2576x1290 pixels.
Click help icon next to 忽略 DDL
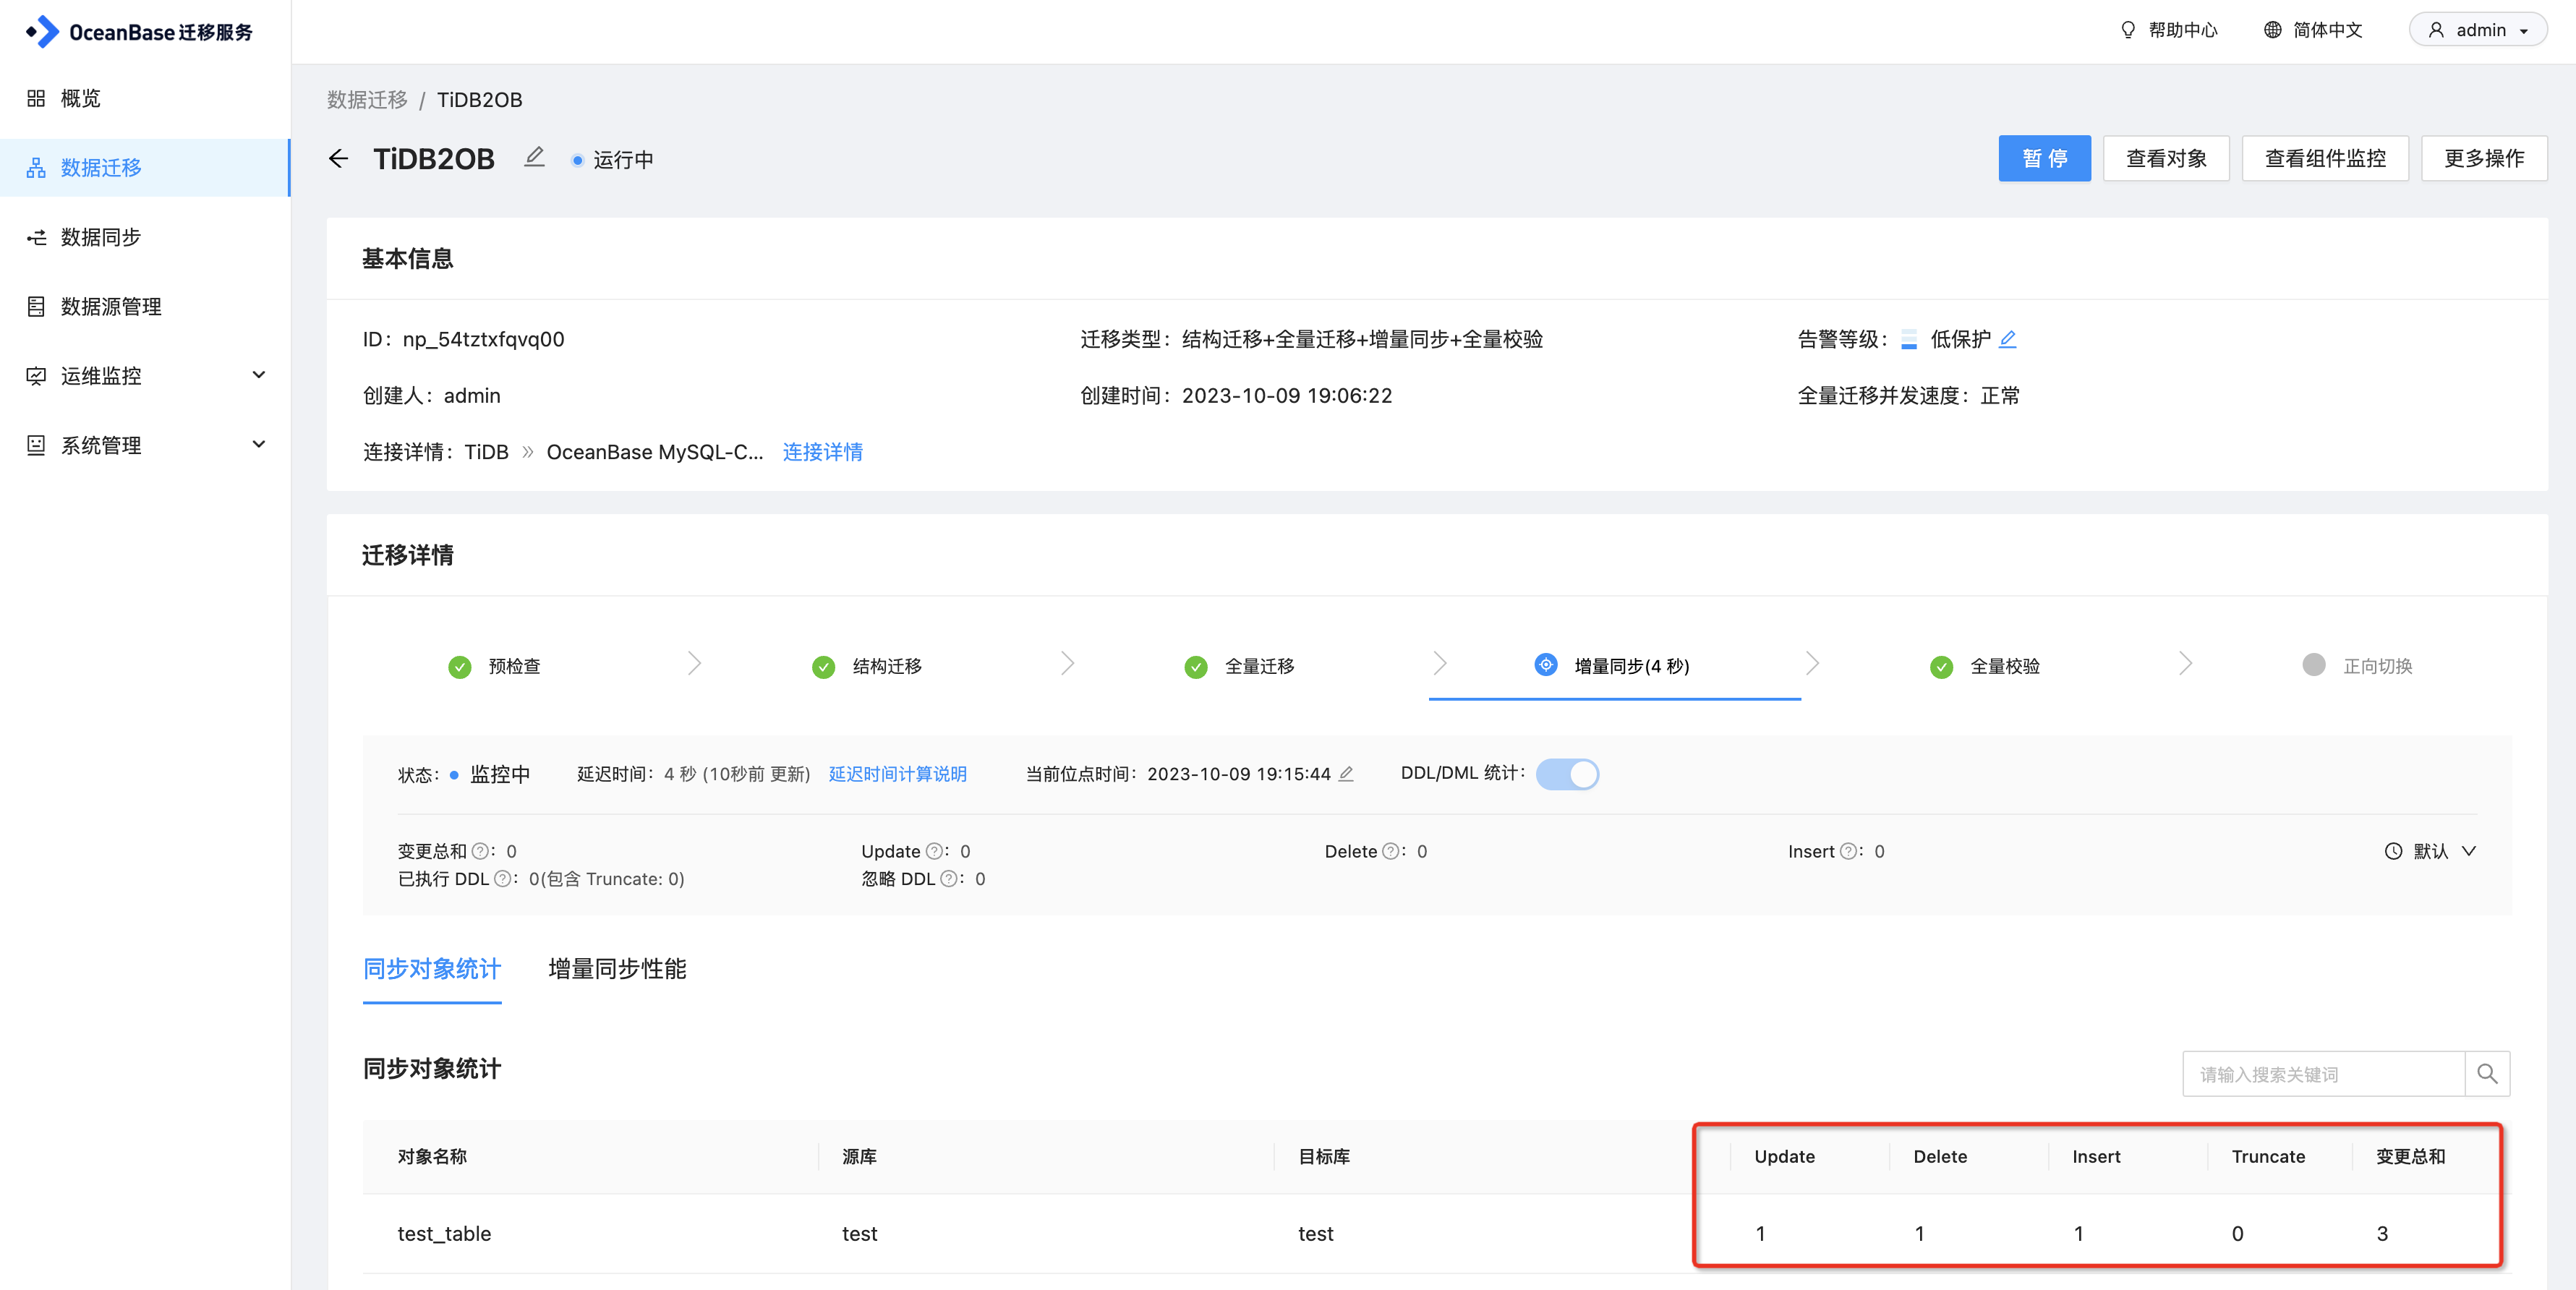pos(948,879)
